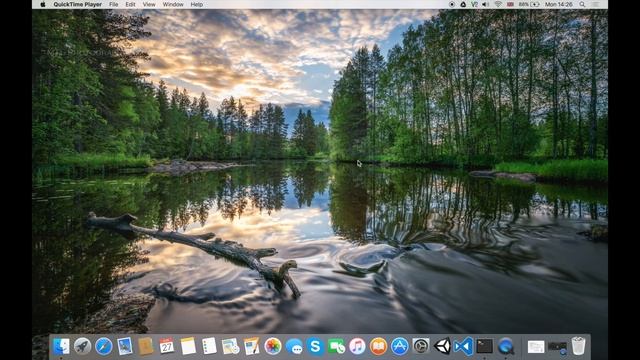This screenshot has width=640, height=360.
Task: Launch Skype from the dock
Action: (x=315, y=347)
